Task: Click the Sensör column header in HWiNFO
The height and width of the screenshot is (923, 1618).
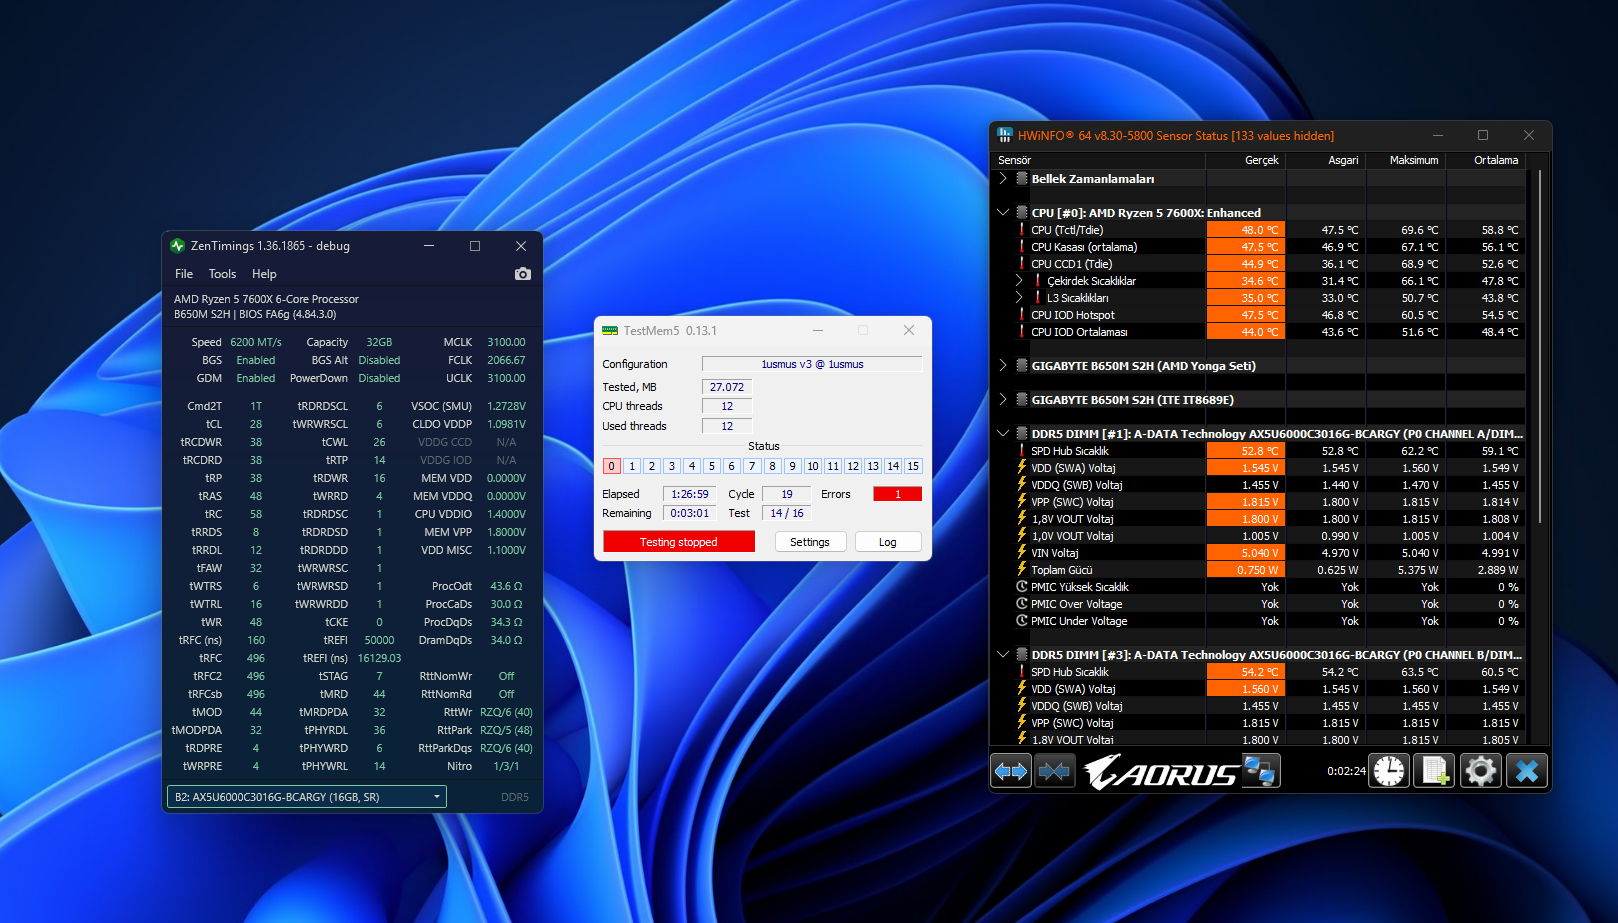Action: point(1100,160)
